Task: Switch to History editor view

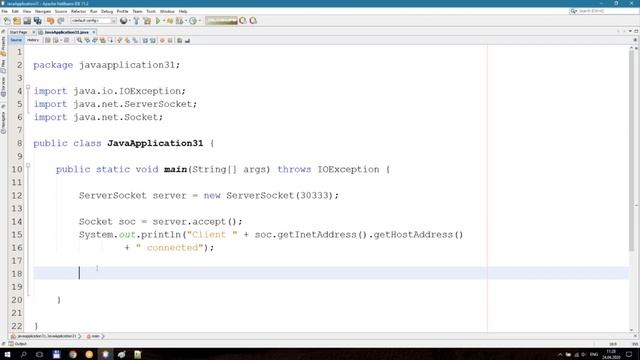Action: click(33, 40)
